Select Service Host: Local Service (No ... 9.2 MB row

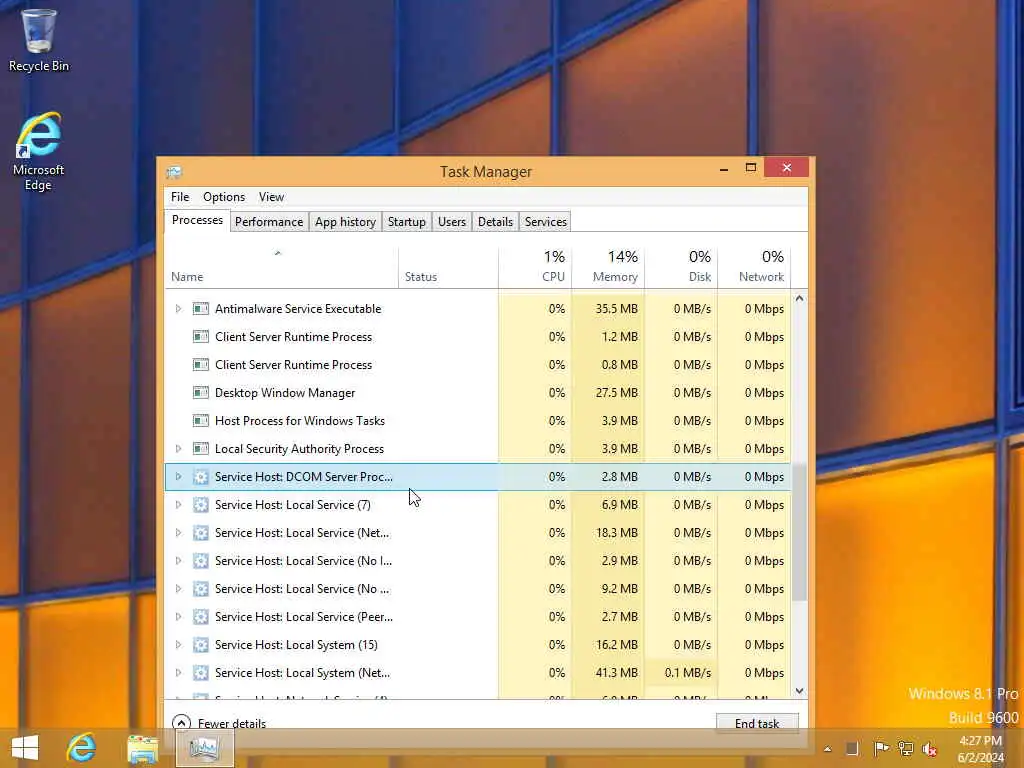(478, 588)
